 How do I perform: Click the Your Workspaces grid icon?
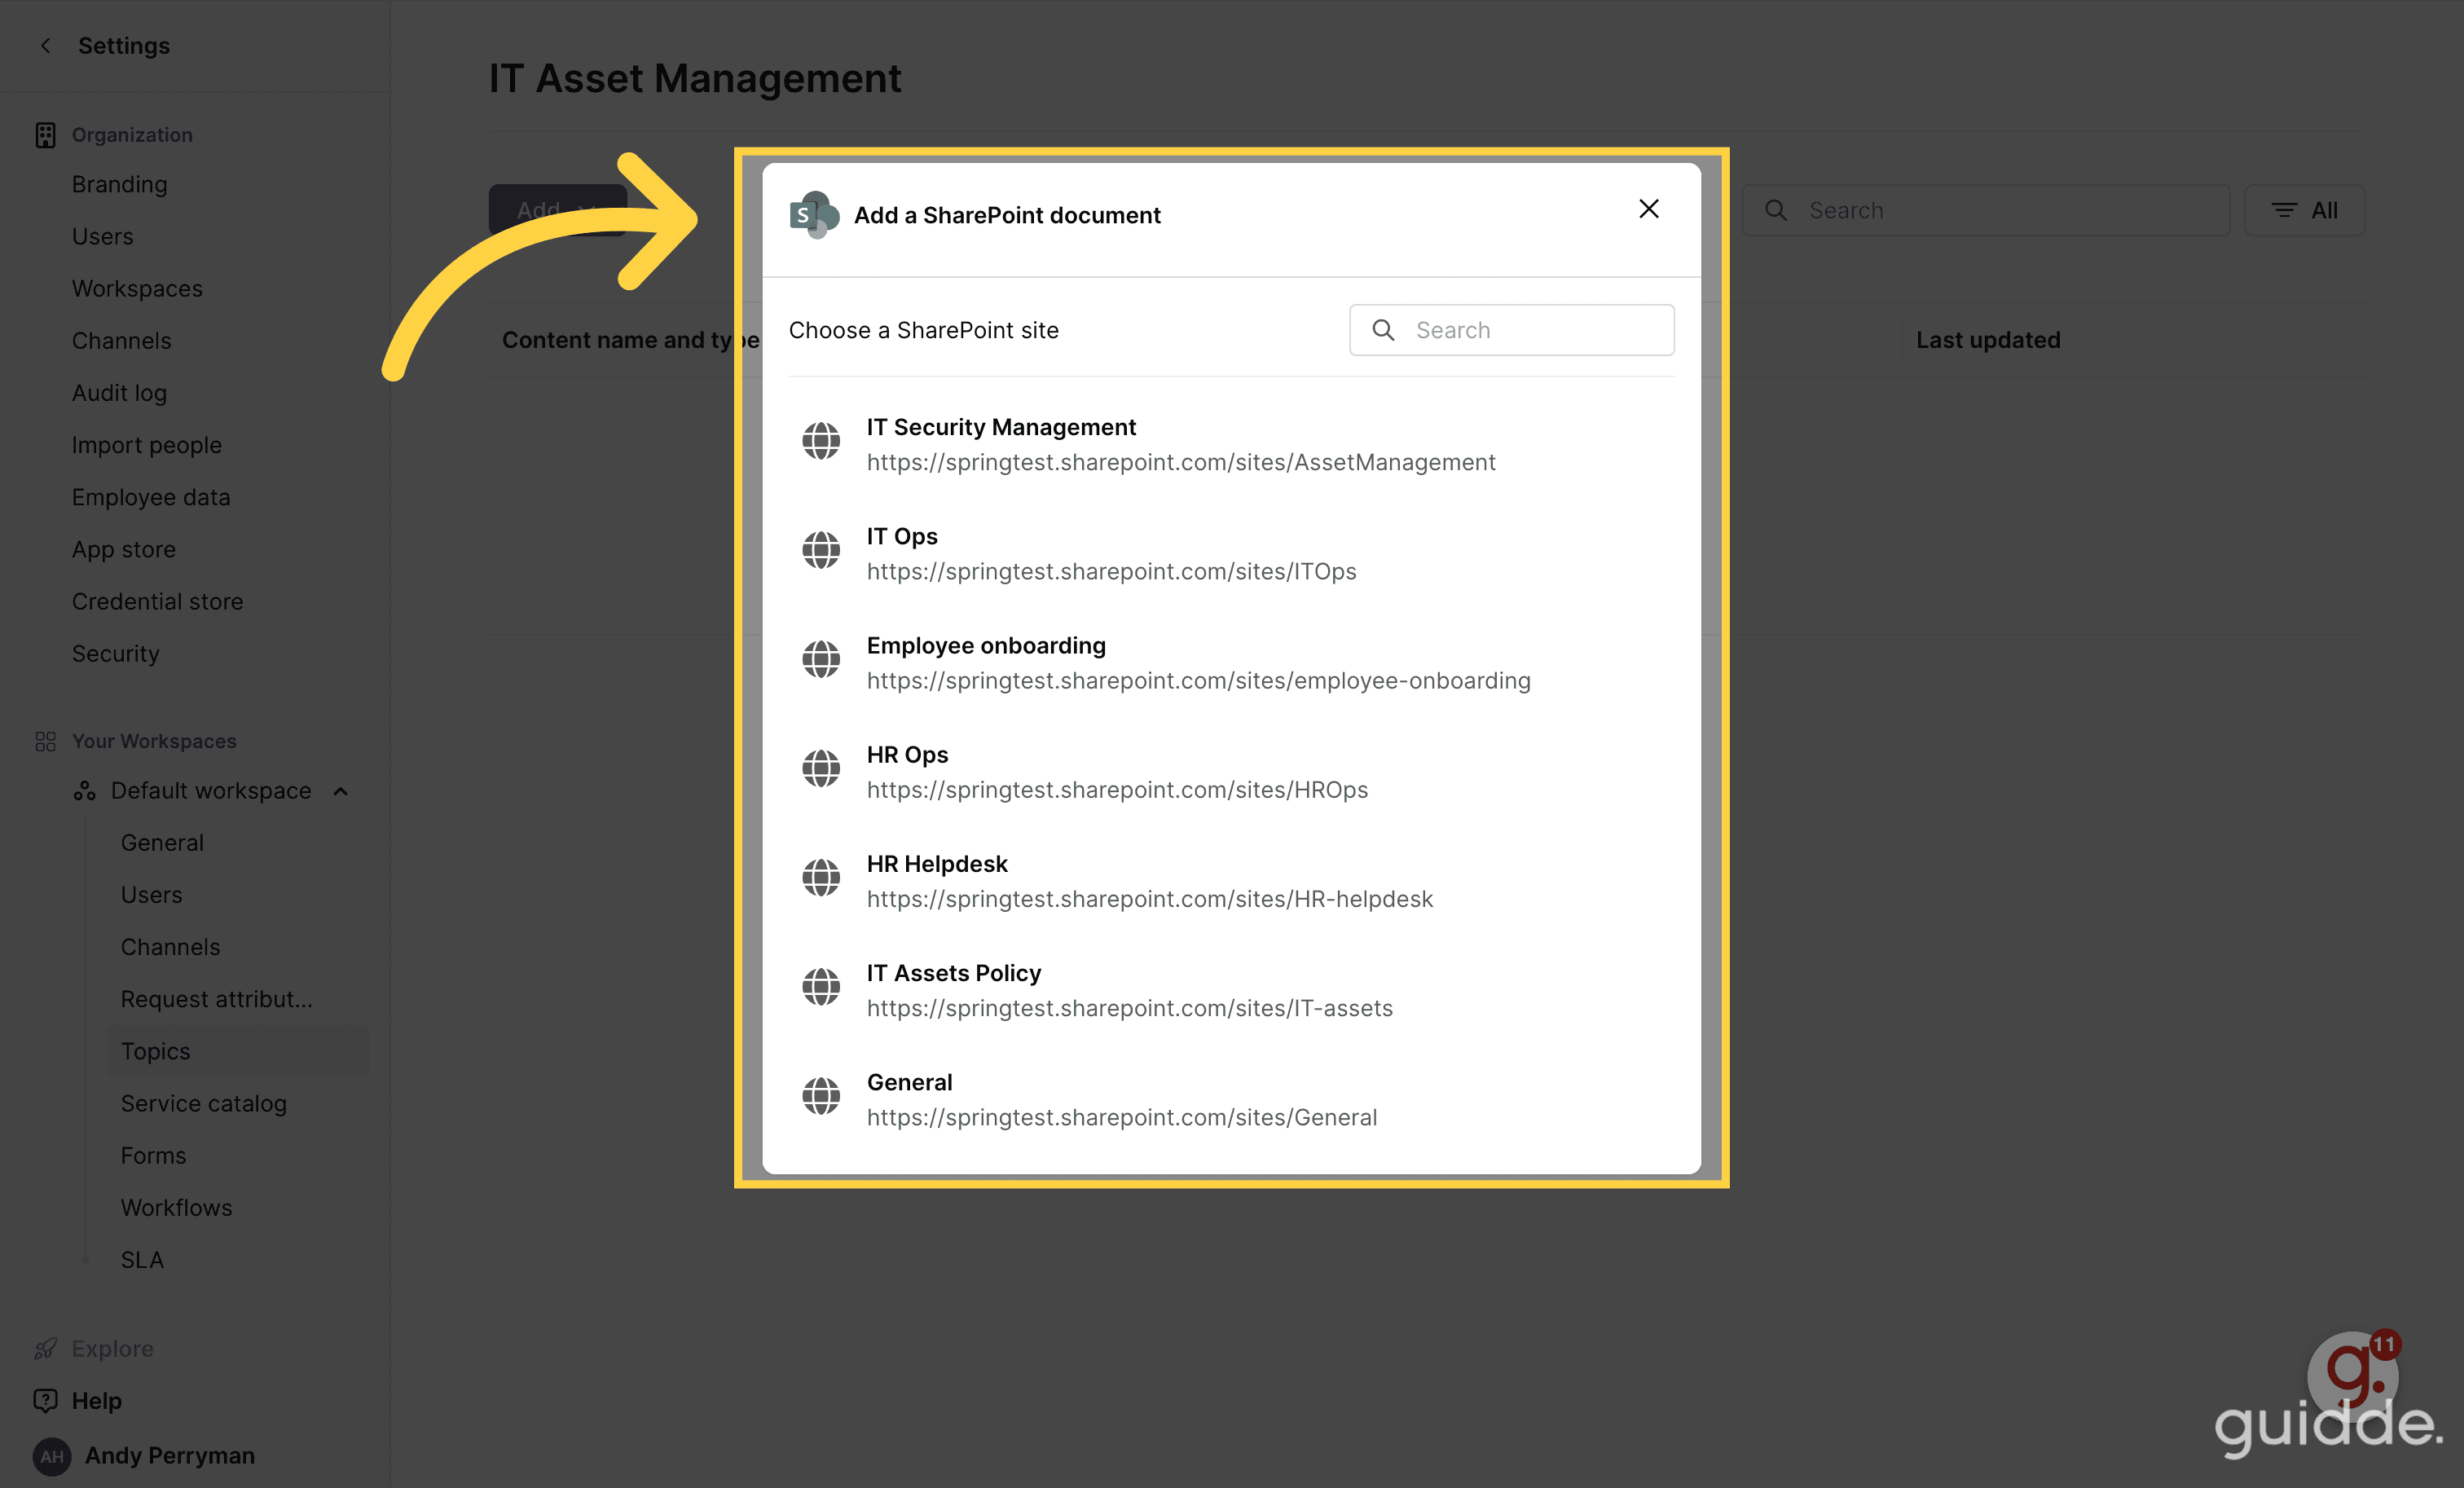(45, 741)
